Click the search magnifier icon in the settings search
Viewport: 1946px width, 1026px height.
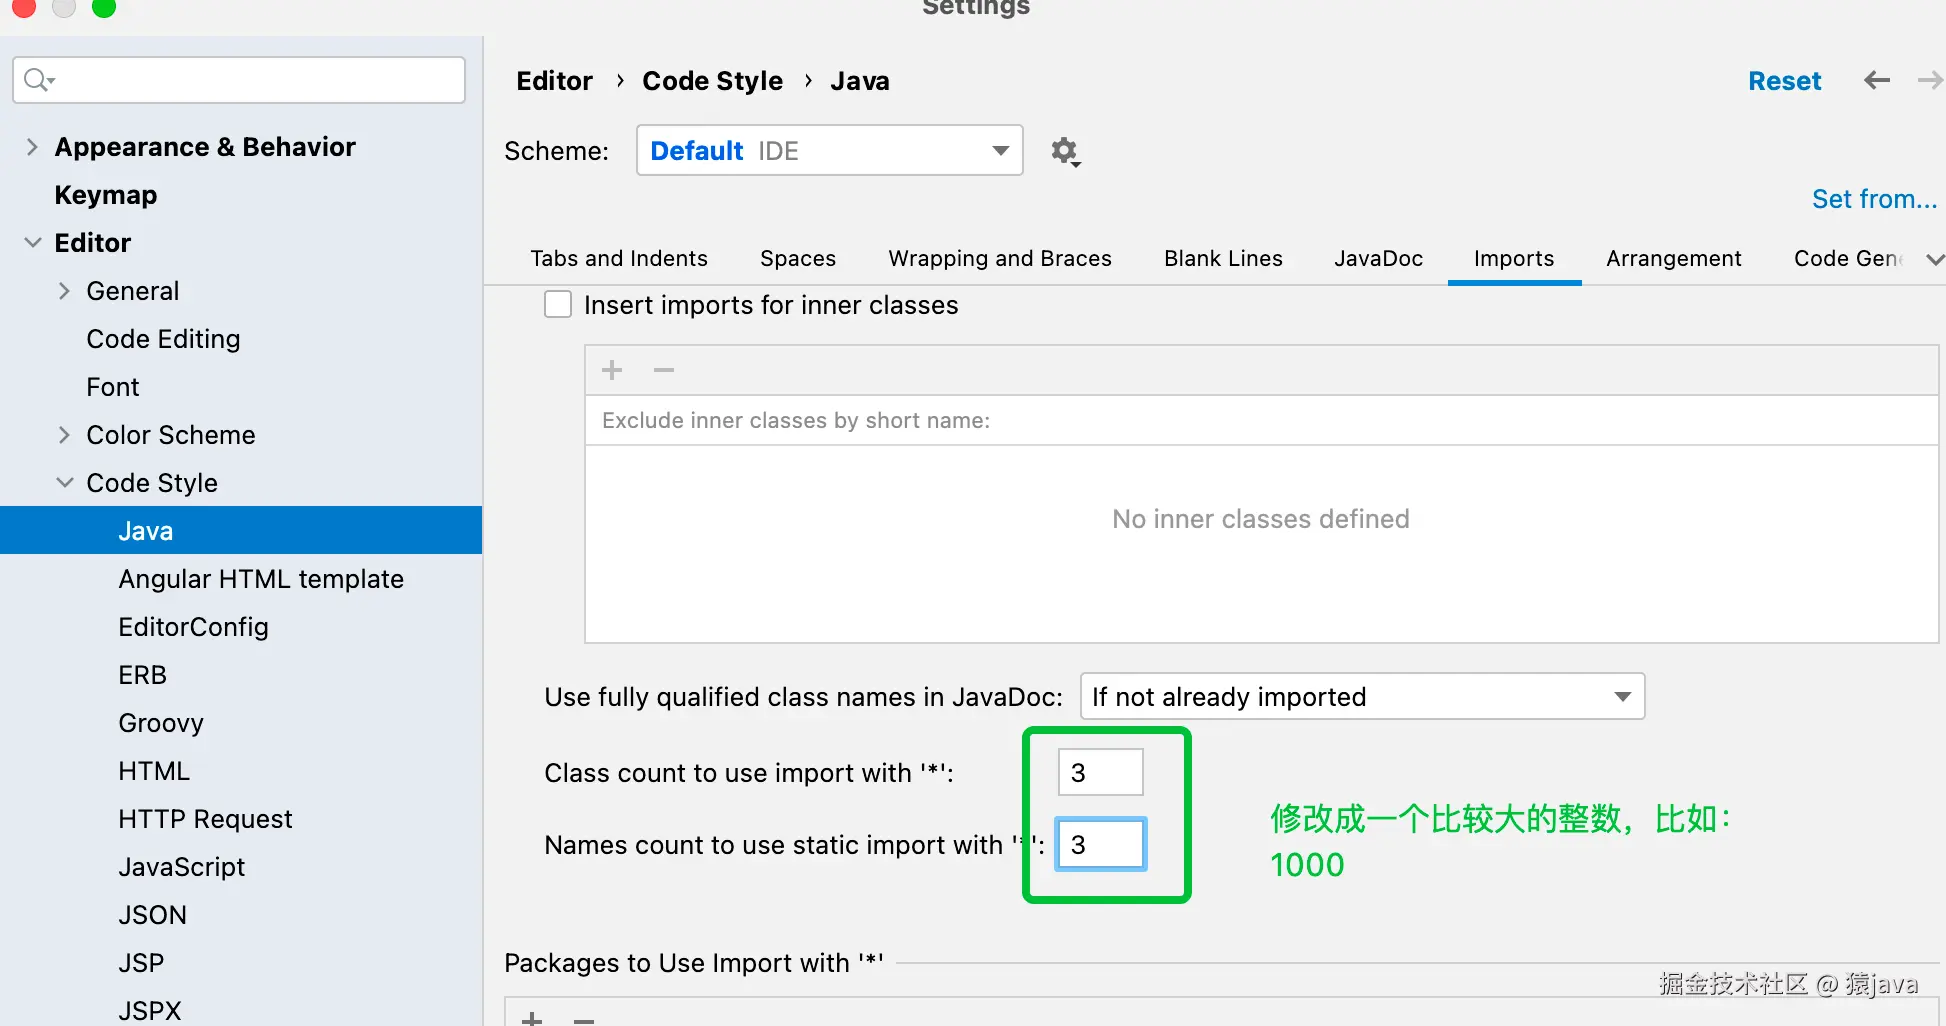[38, 79]
